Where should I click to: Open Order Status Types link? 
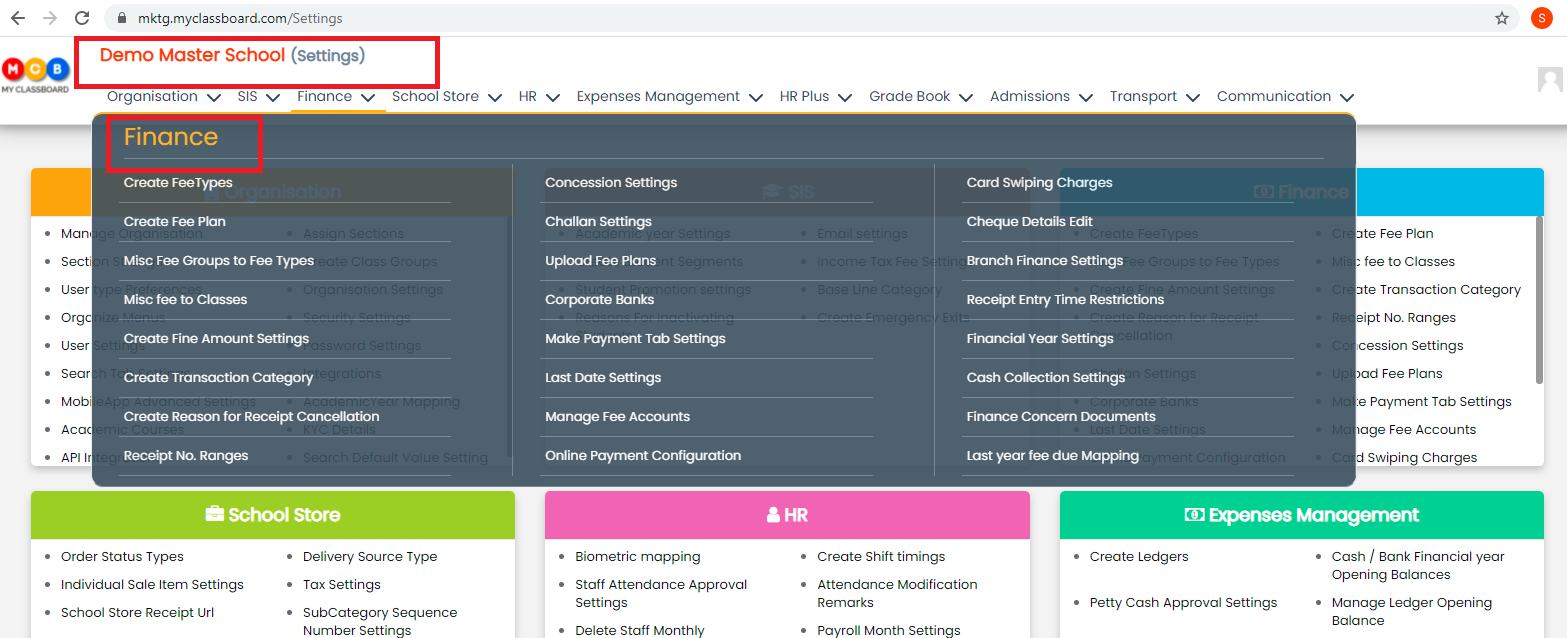click(x=122, y=557)
